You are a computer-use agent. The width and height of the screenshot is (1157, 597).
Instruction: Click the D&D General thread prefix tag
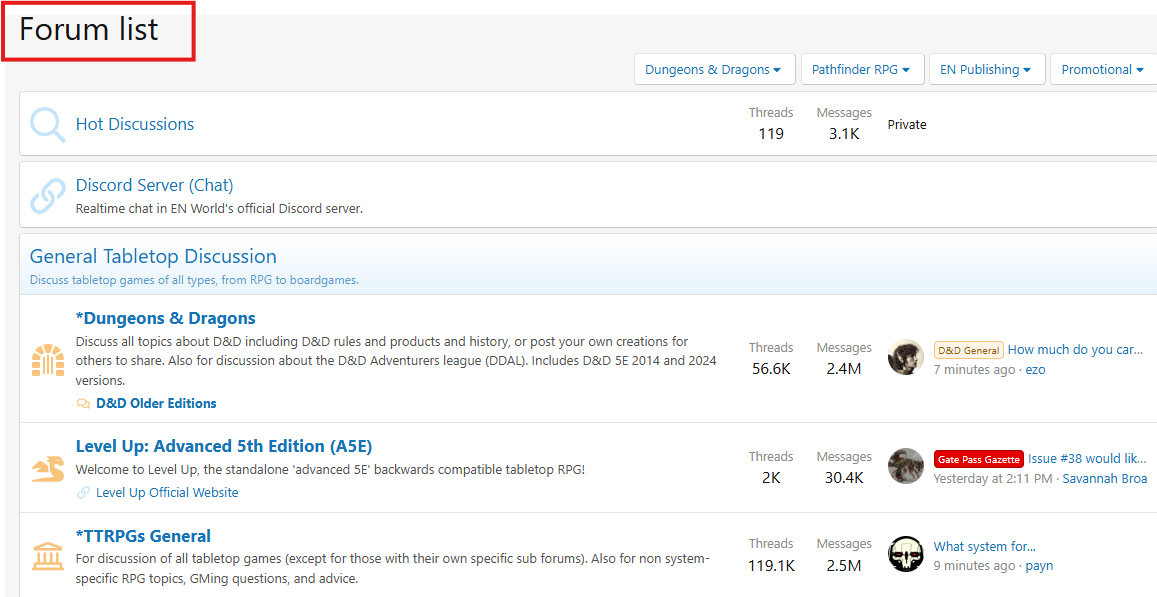coord(968,350)
